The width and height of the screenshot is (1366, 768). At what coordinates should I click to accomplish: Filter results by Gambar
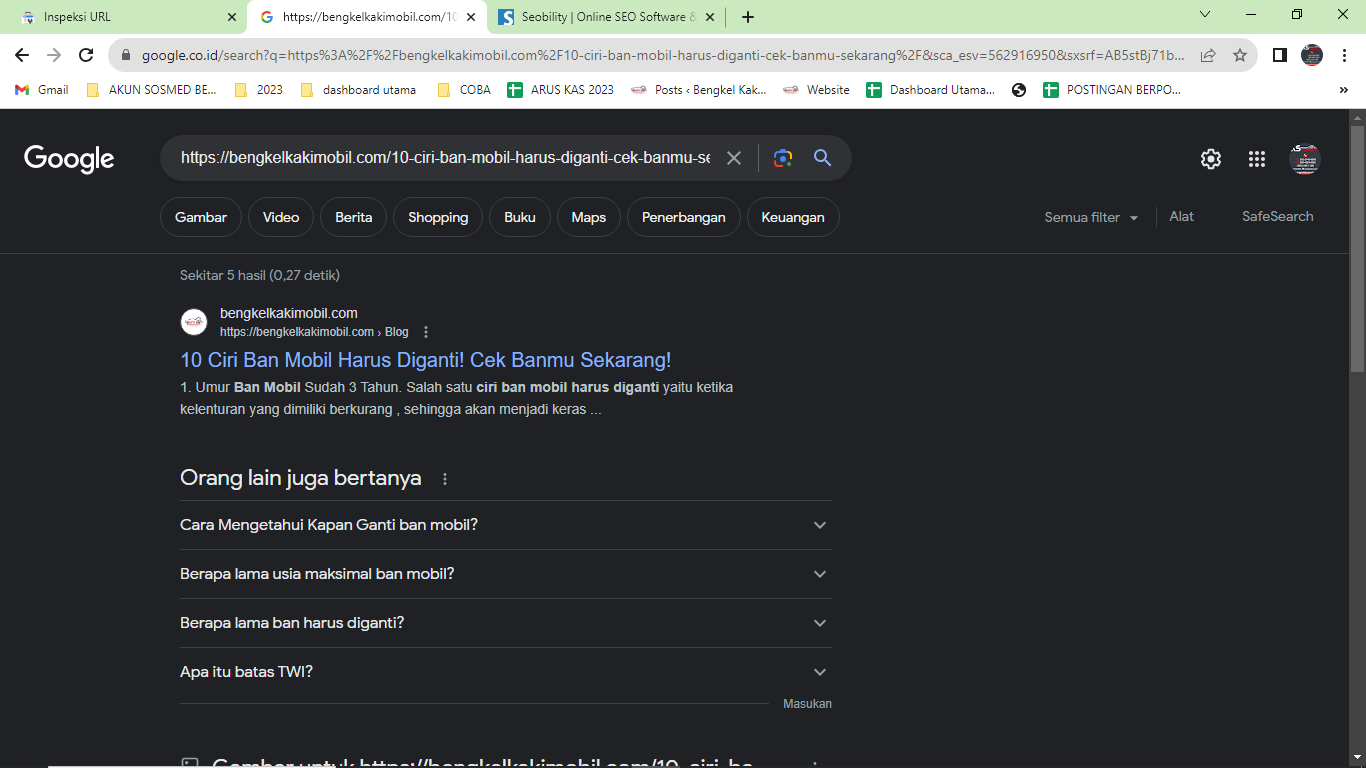[201, 217]
